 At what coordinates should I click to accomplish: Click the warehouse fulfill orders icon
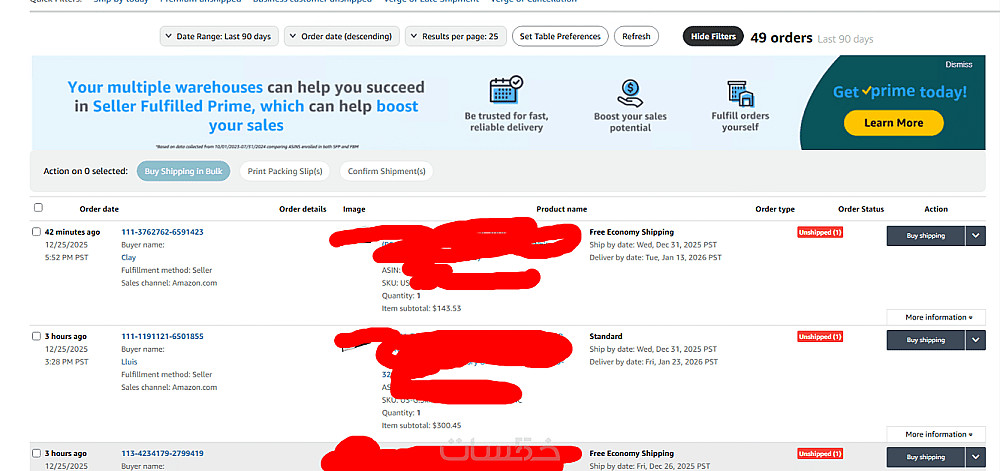[x=740, y=93]
